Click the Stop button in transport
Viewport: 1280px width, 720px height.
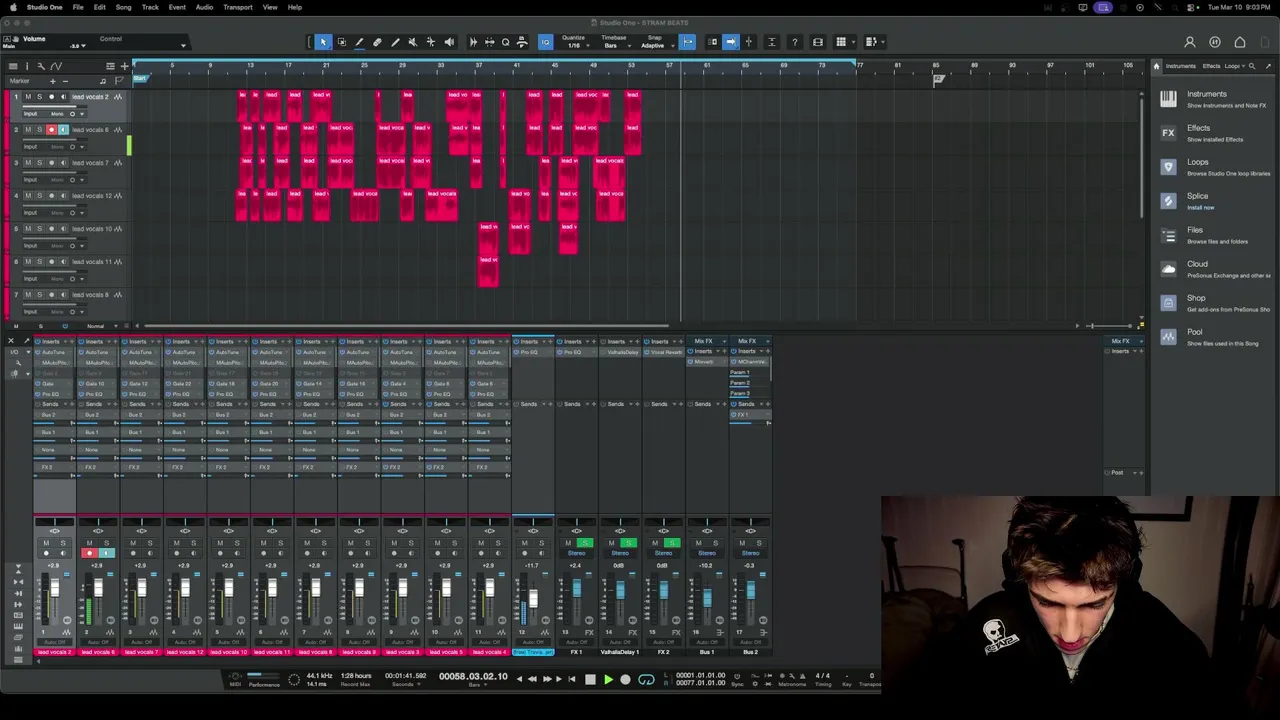click(590, 680)
